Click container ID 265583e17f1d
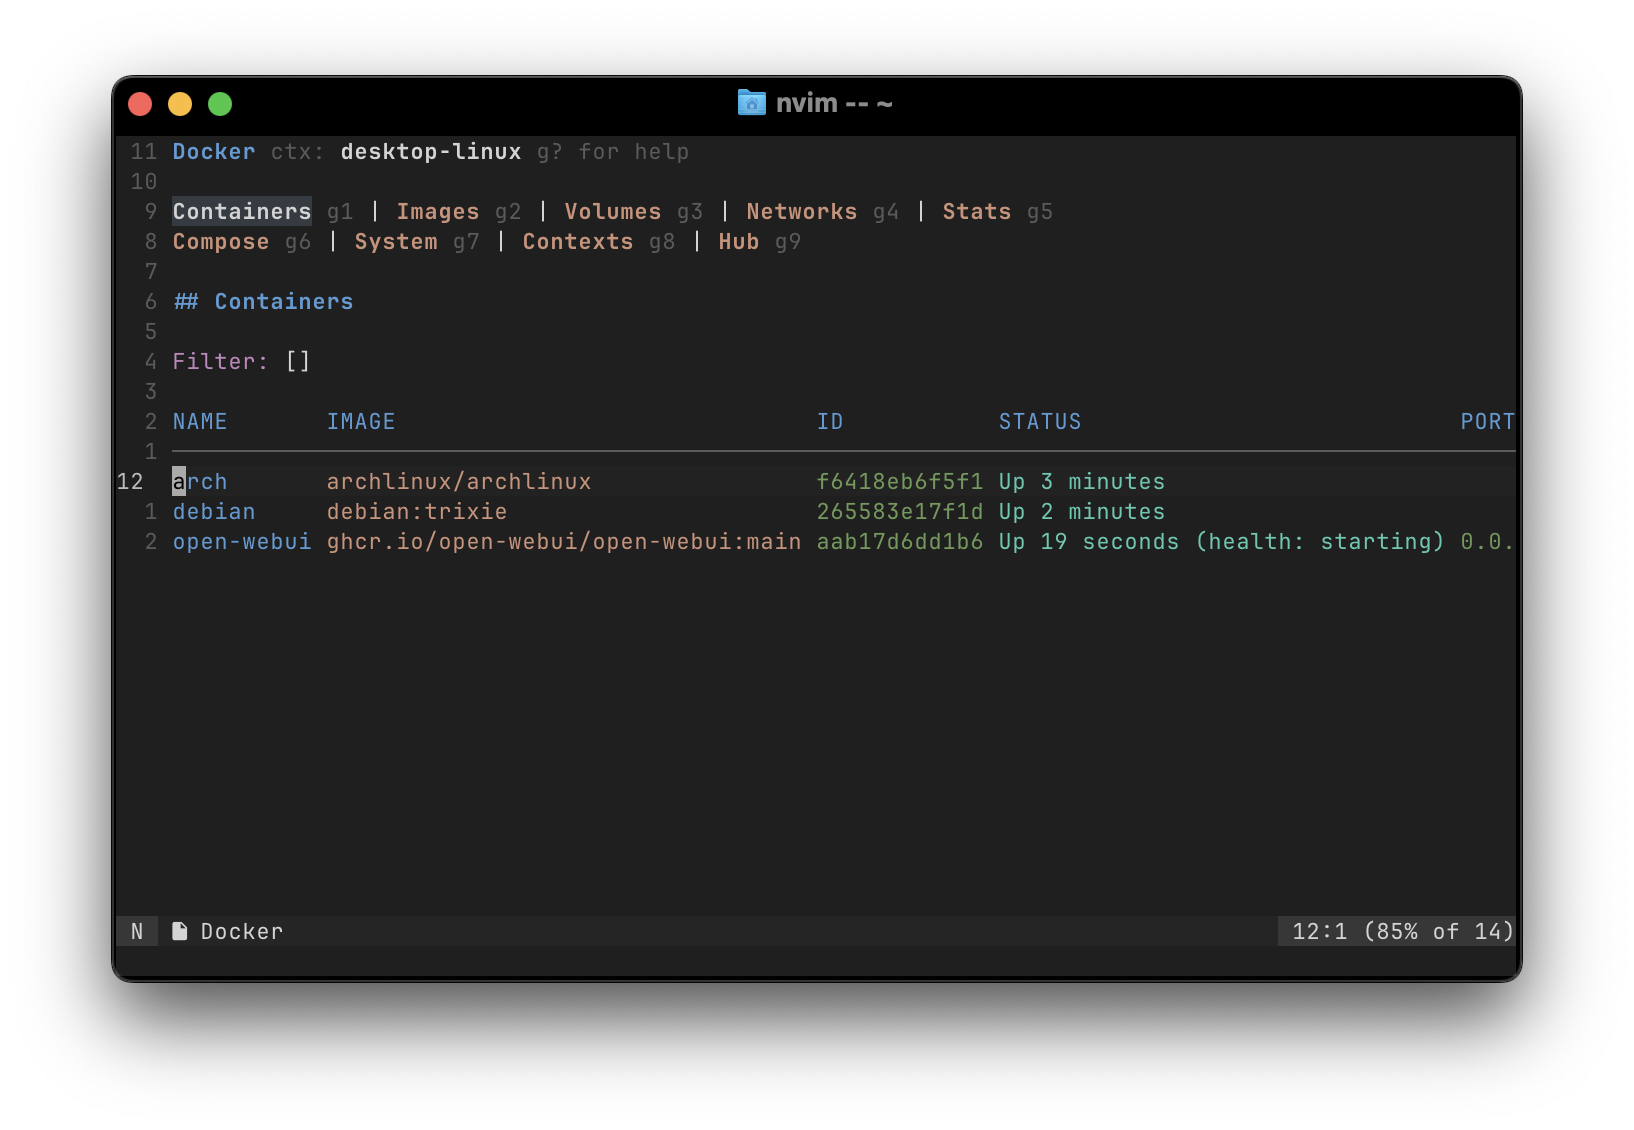1634x1130 pixels. [900, 511]
